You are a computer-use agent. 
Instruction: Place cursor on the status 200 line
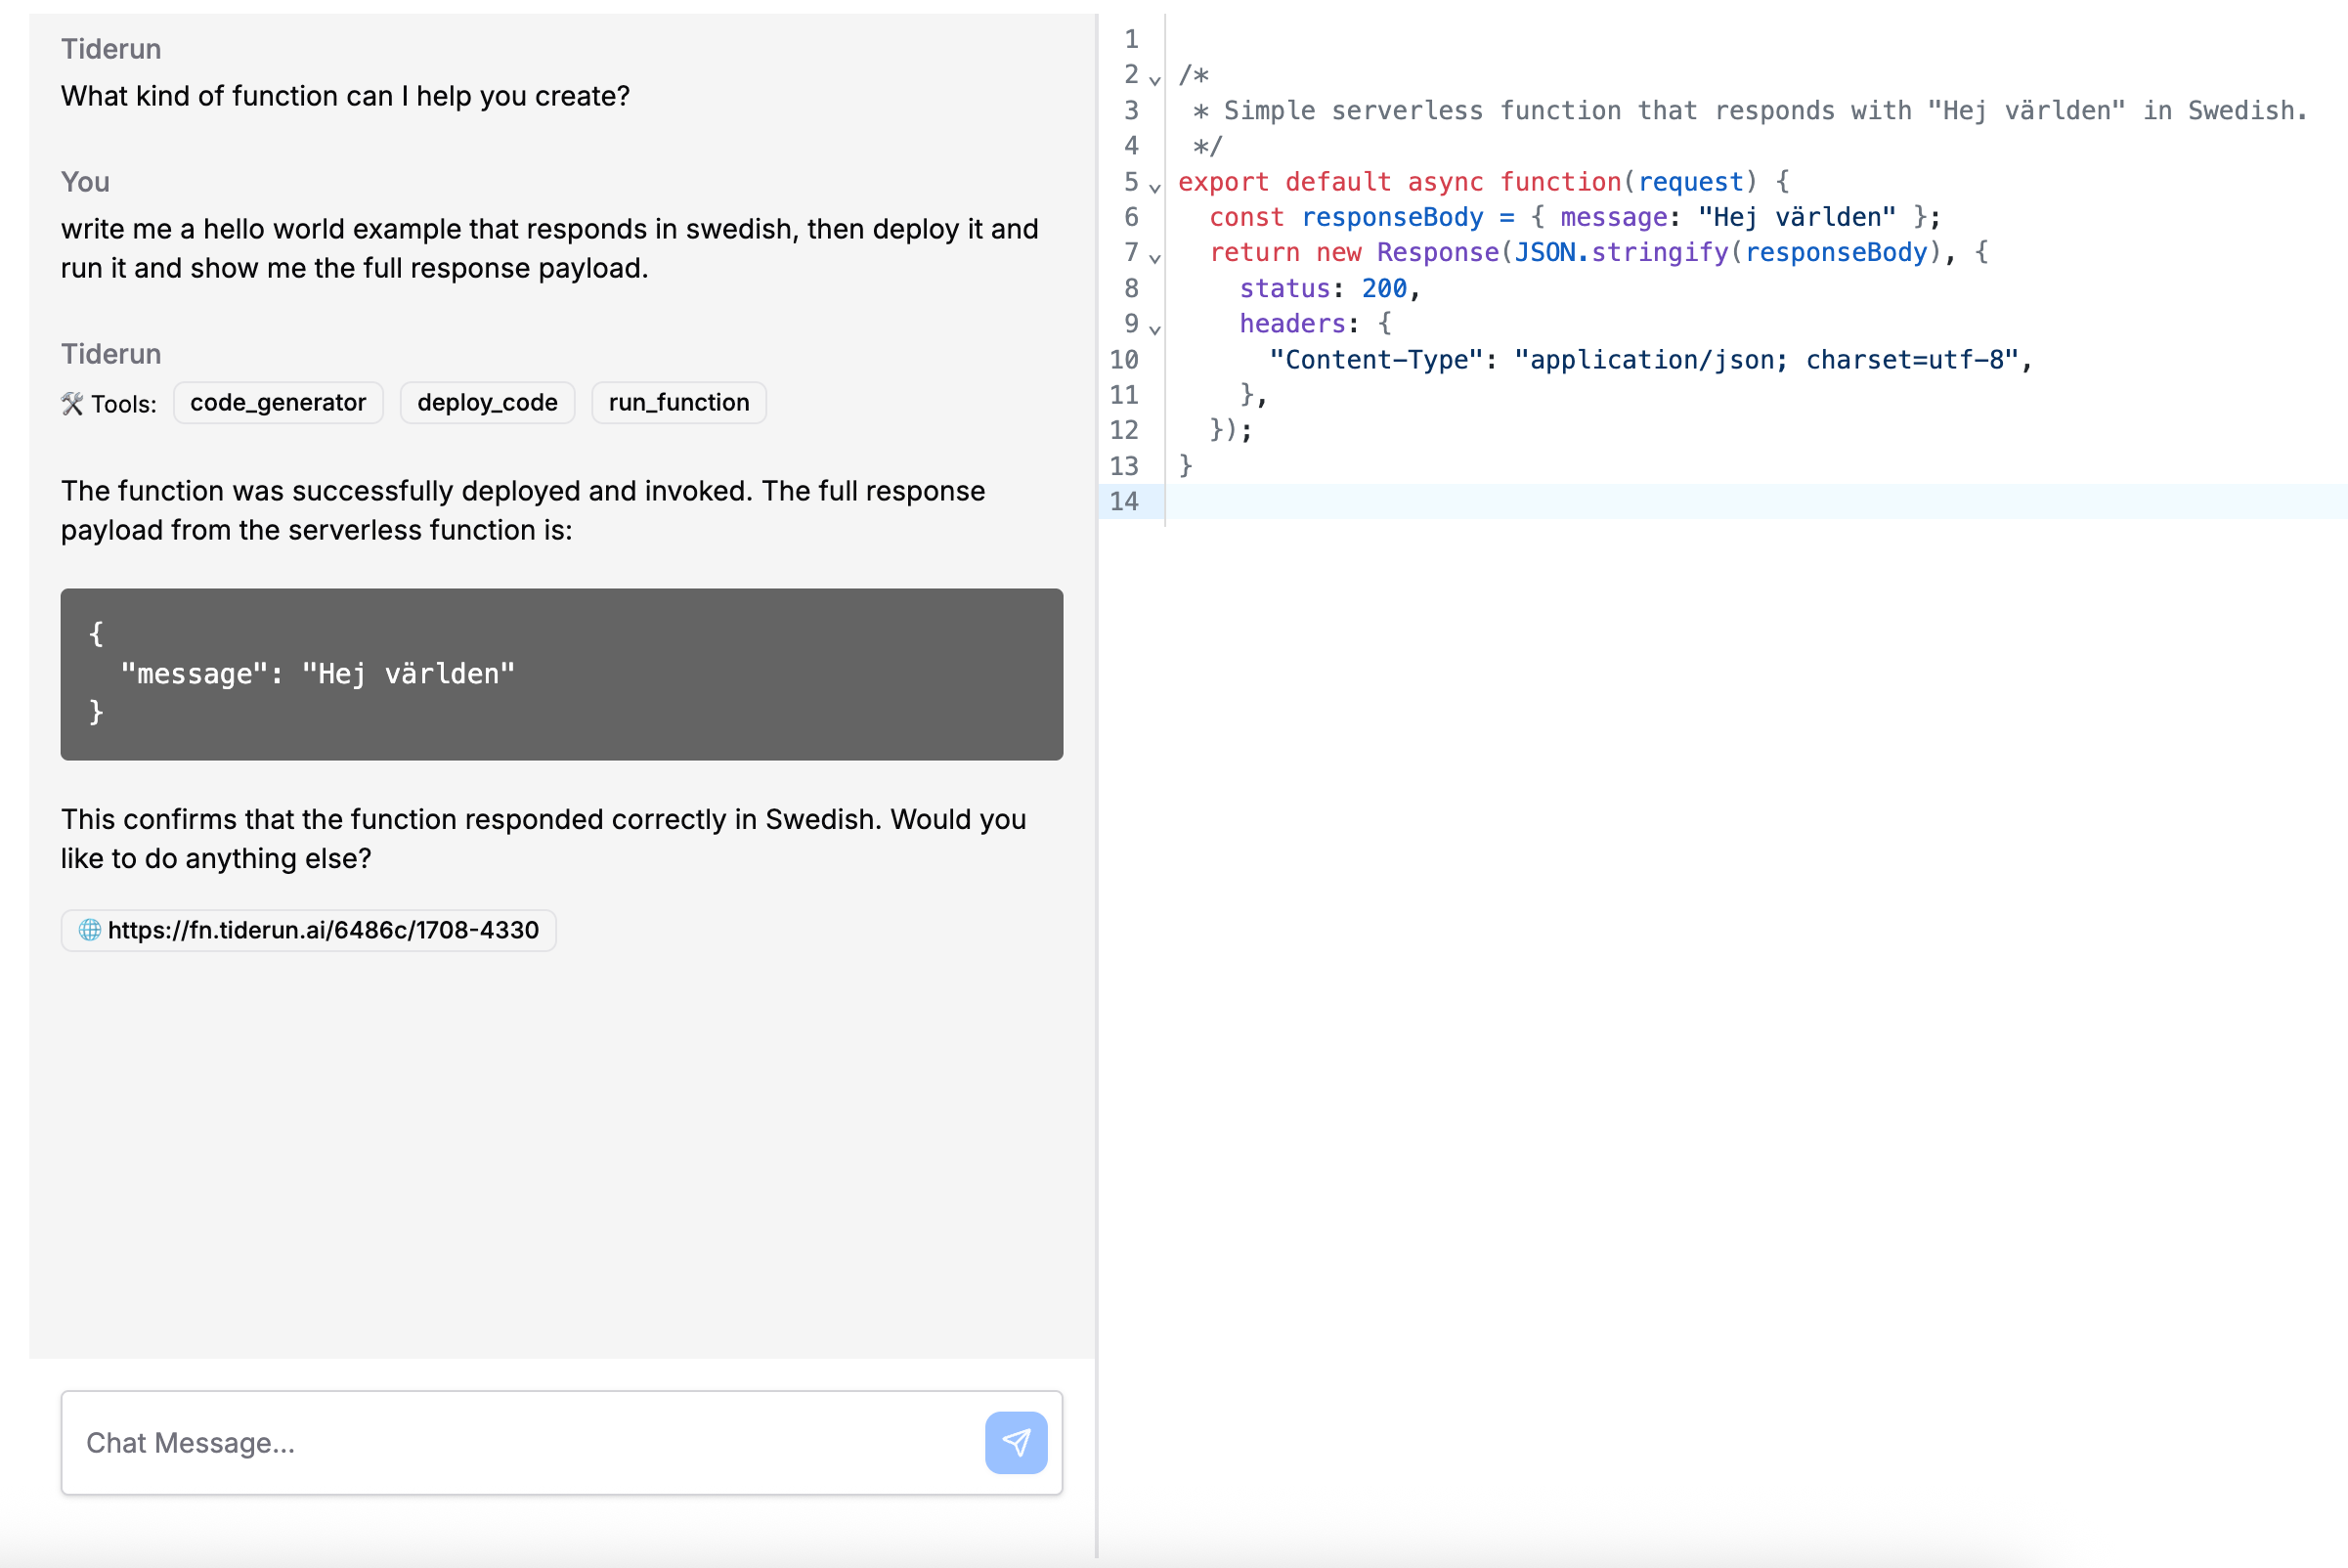pos(1330,288)
